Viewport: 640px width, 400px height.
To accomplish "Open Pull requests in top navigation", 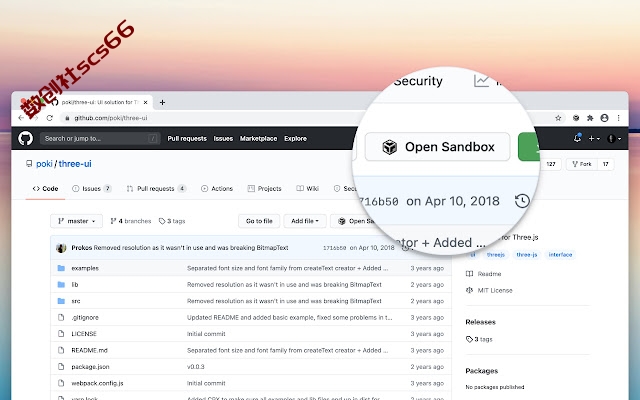I will point(187,138).
